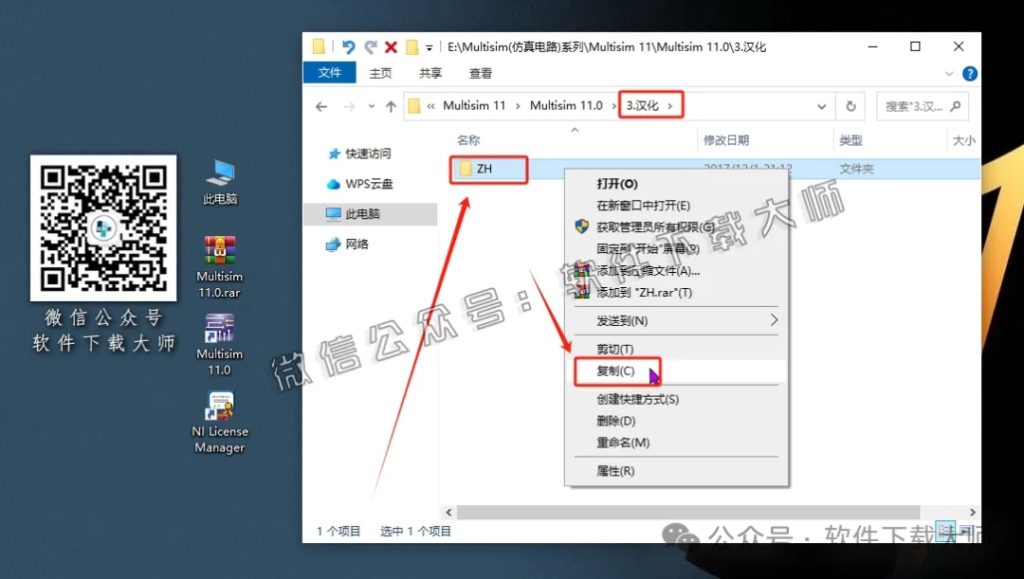Click inside the search box
This screenshot has height=579, width=1024.
pos(915,105)
